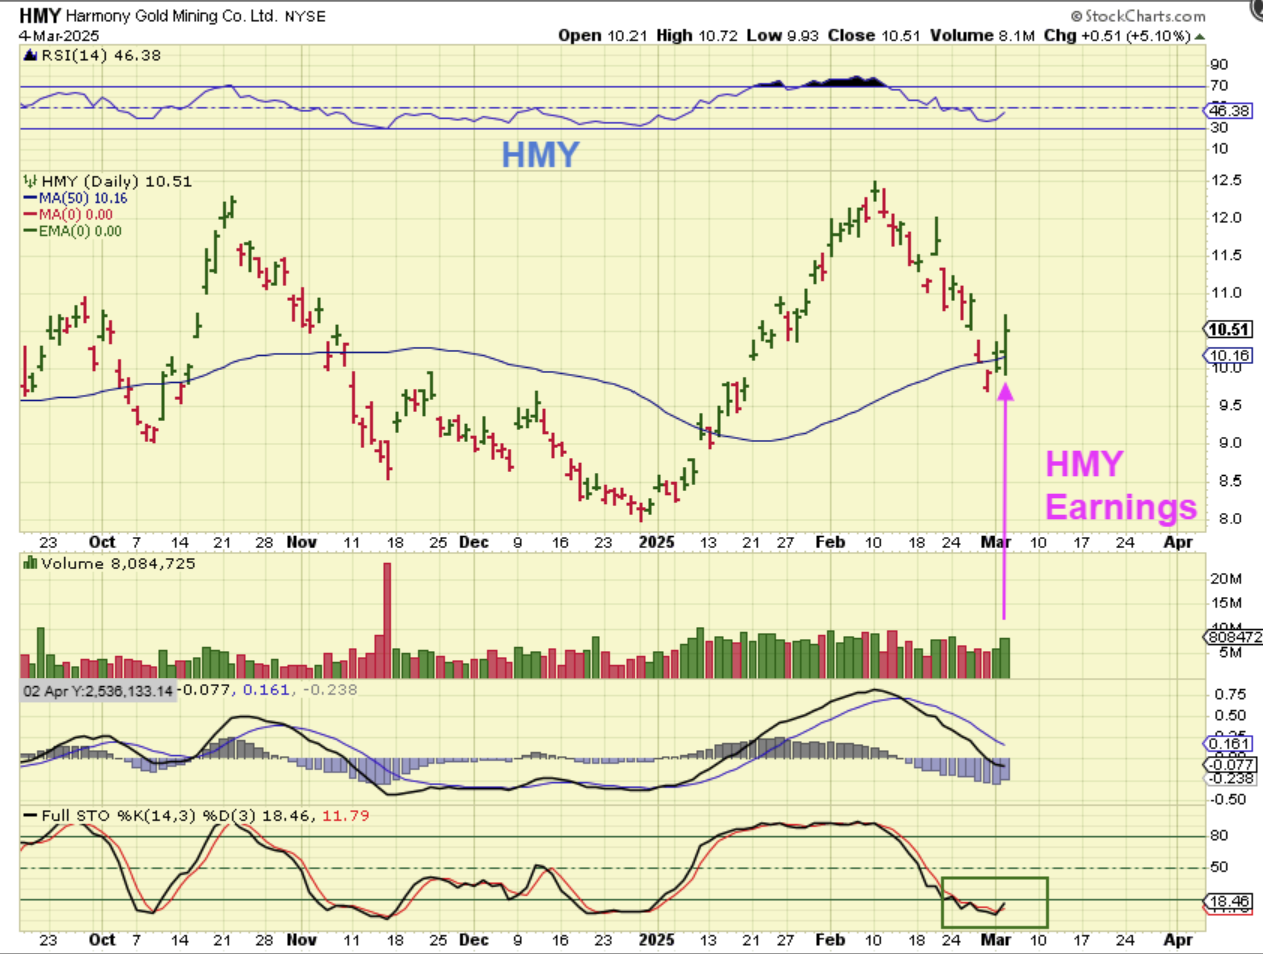The image size is (1263, 954).
Task: Click the pink arrowhead pointing at earnings bar
Action: (x=1005, y=390)
